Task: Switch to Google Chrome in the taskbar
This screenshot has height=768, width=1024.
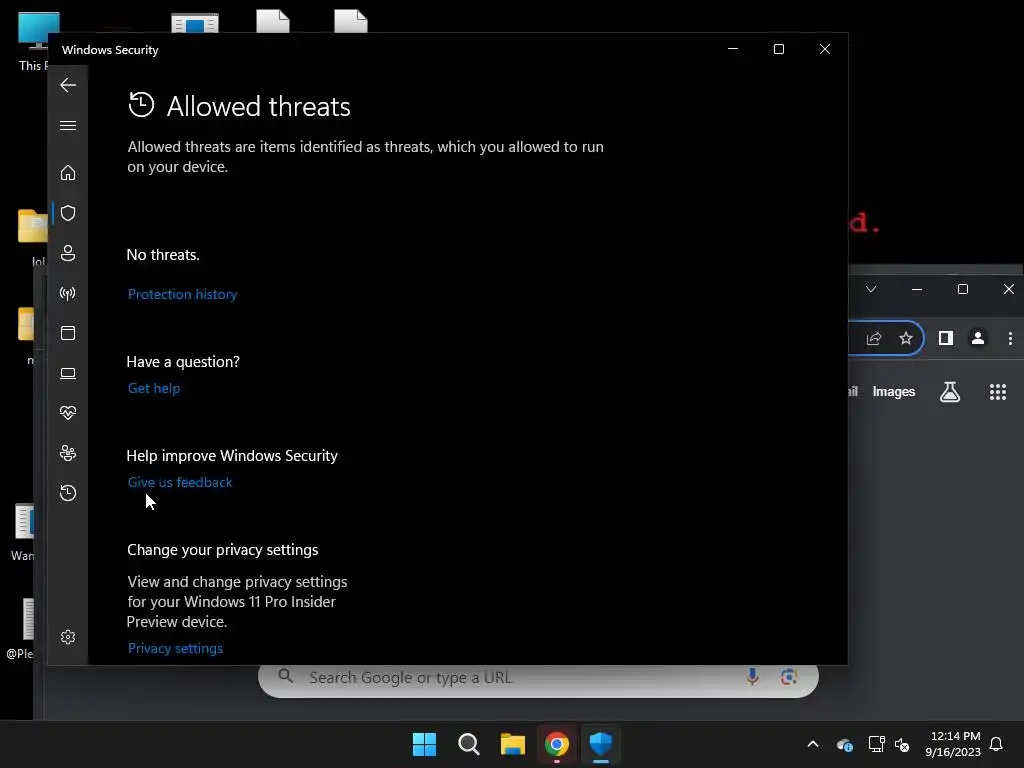Action: 556,744
